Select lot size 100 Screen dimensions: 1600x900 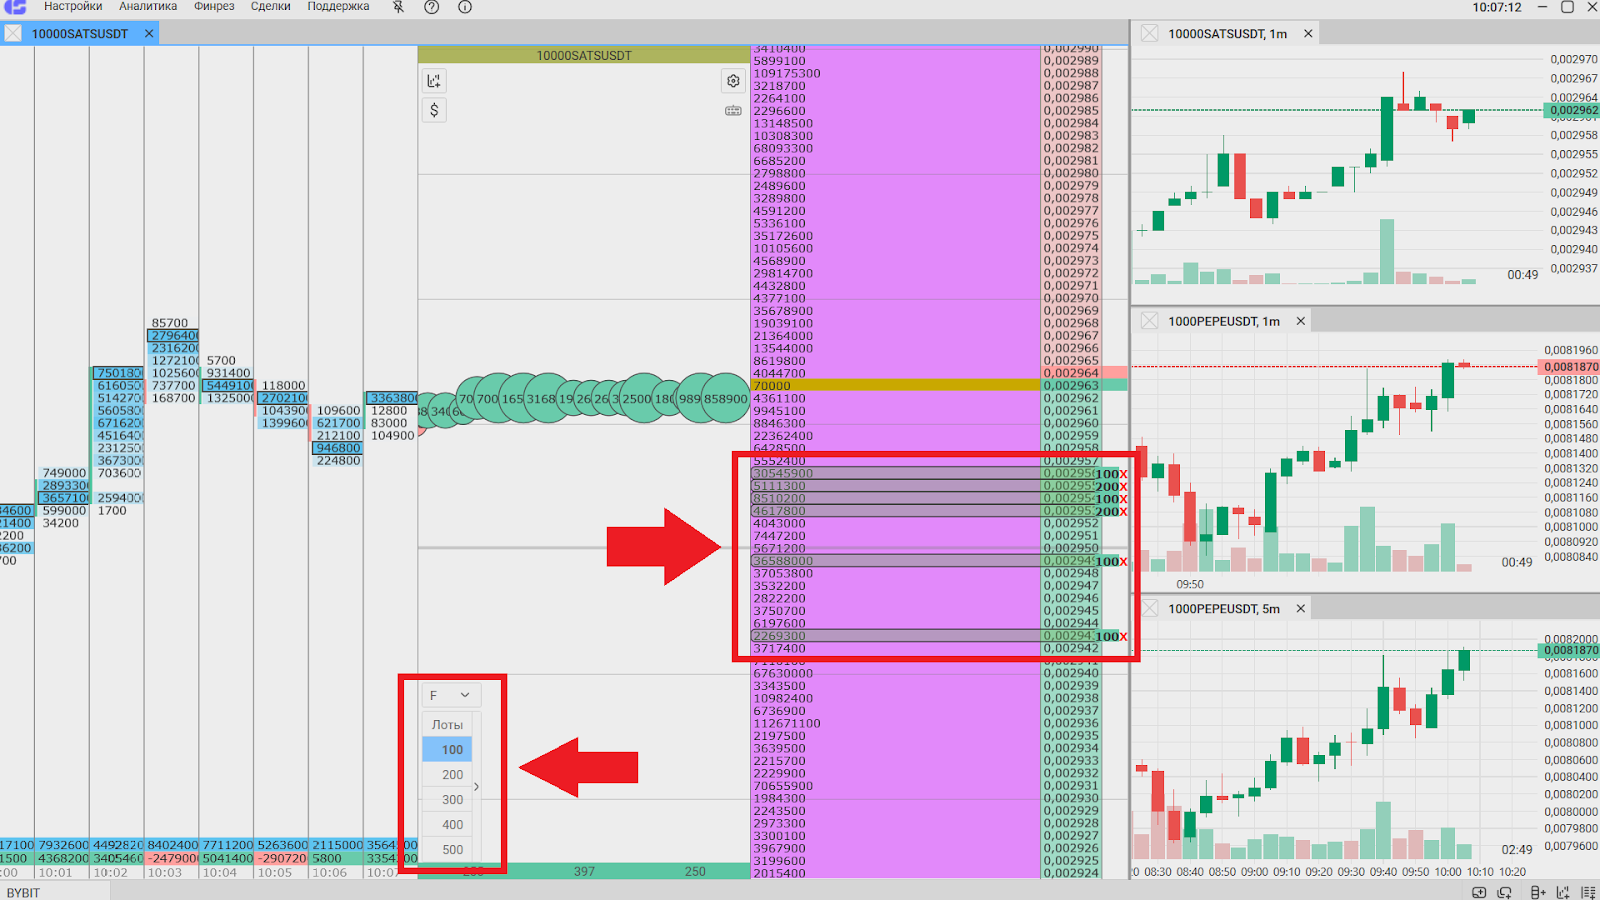tap(447, 749)
